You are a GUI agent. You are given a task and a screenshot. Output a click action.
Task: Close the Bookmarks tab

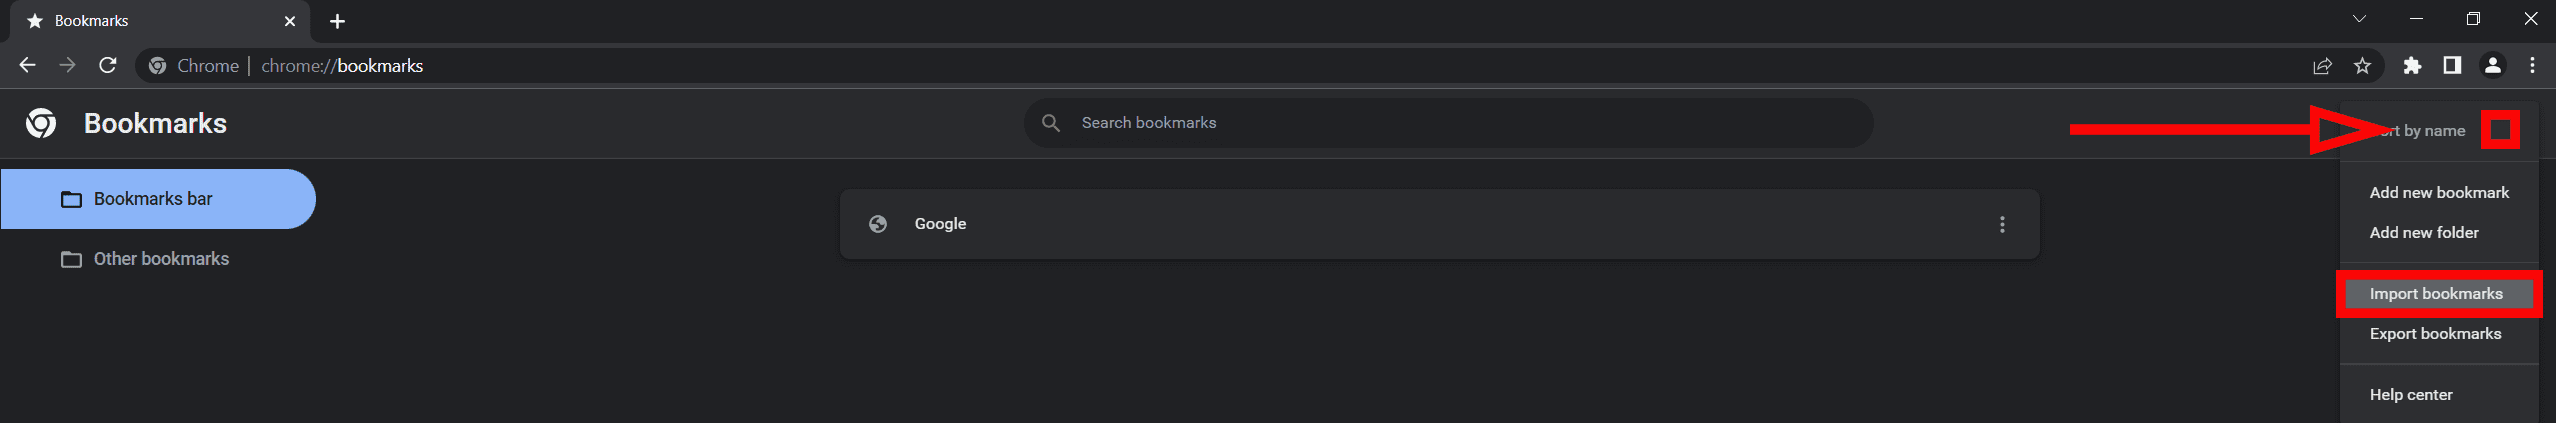[x=290, y=21]
